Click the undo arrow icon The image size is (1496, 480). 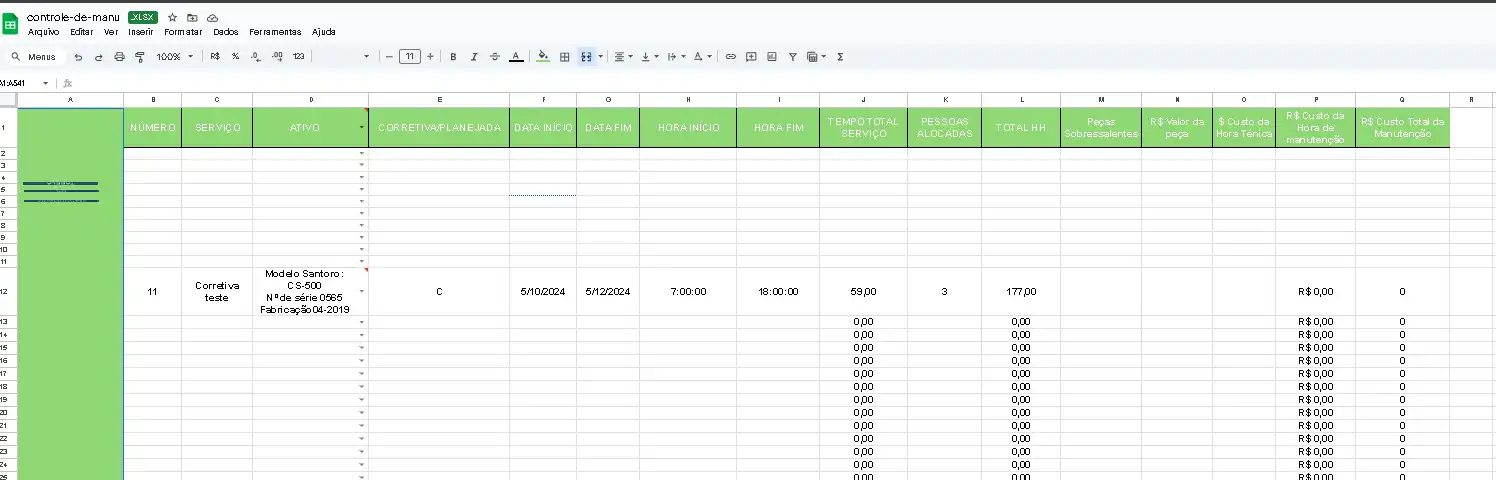[x=78, y=57]
